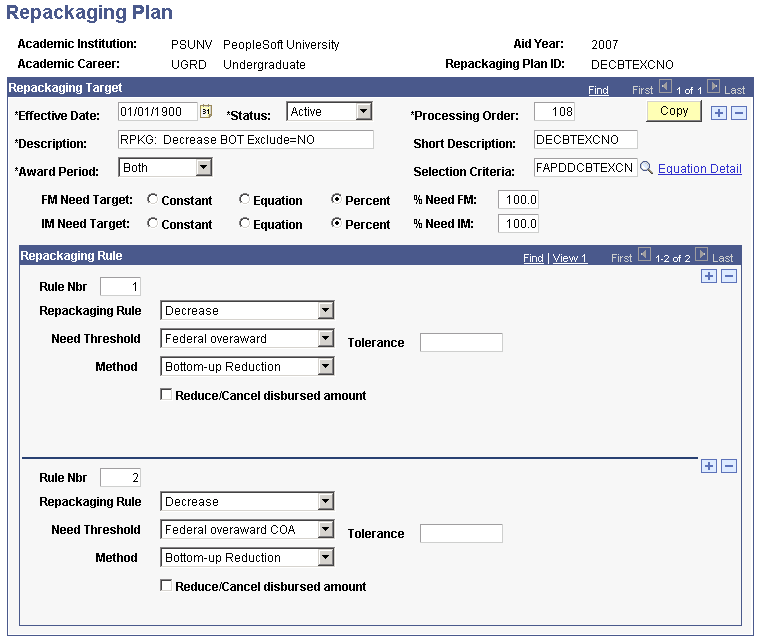Select Equation for IM Need Target
The height and width of the screenshot is (641, 766).
click(x=244, y=223)
